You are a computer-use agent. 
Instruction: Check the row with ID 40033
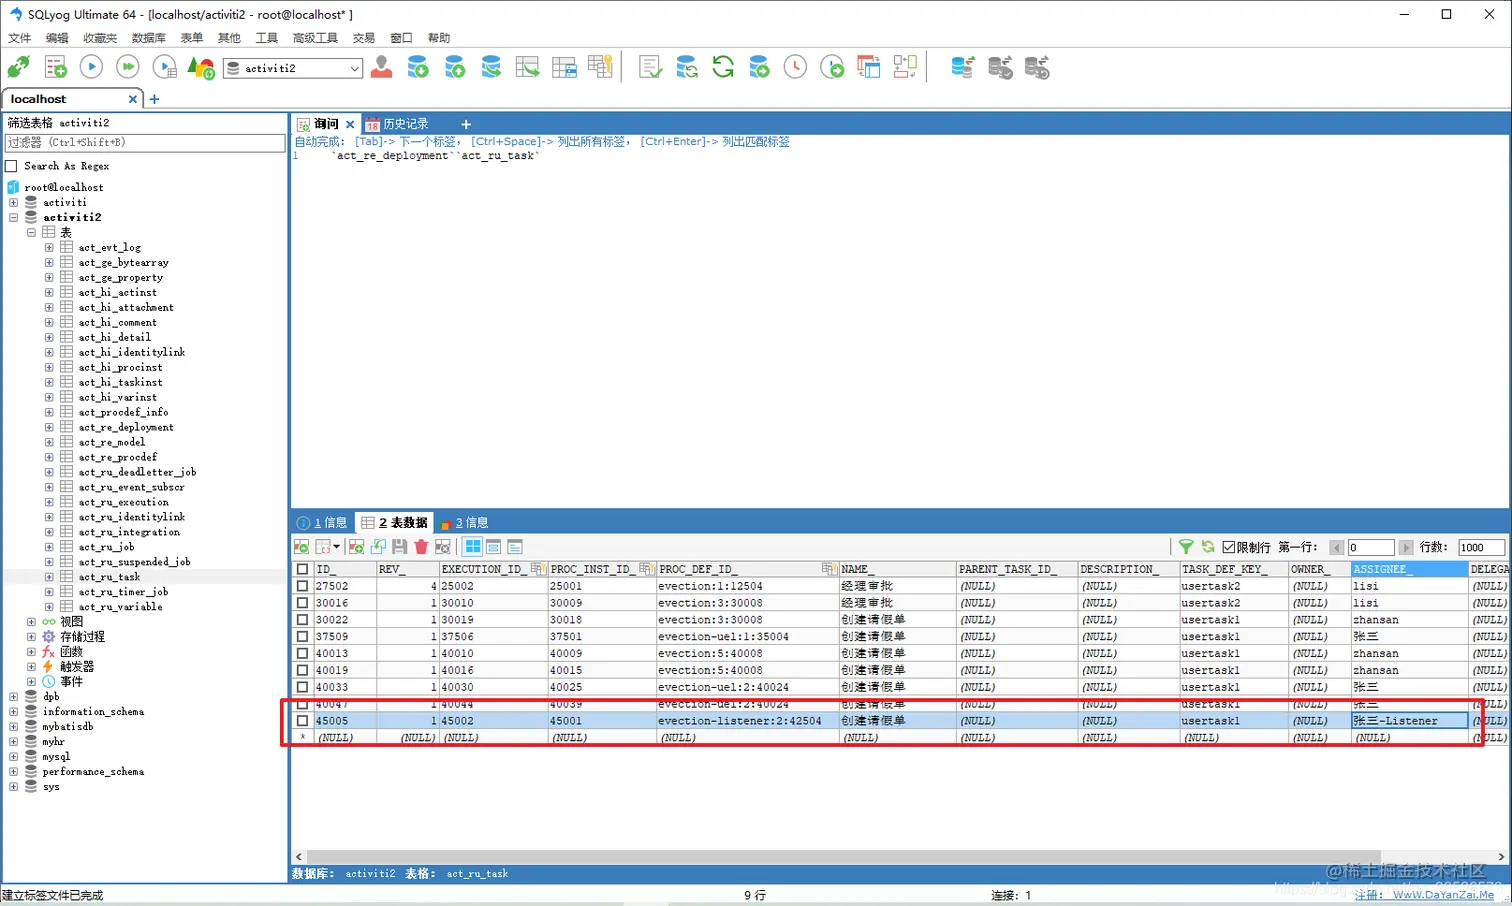pyautogui.click(x=302, y=687)
